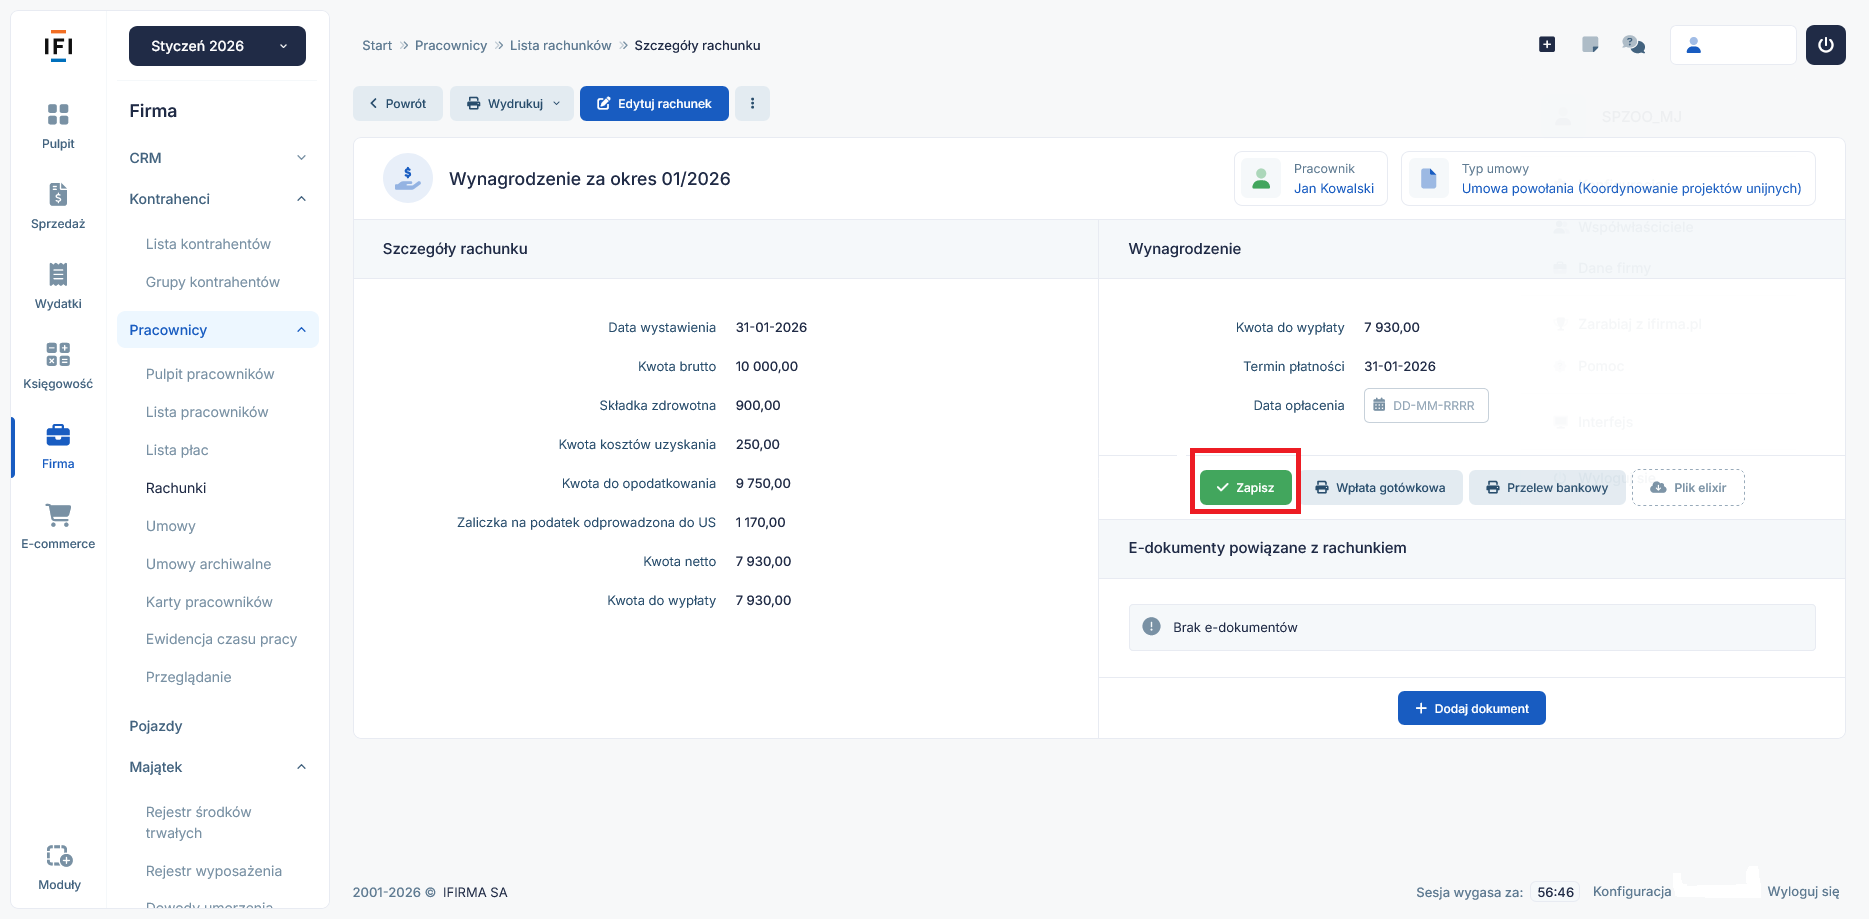Select Lista płac in Pracownicy menu
The height and width of the screenshot is (919, 1869).
(x=177, y=450)
